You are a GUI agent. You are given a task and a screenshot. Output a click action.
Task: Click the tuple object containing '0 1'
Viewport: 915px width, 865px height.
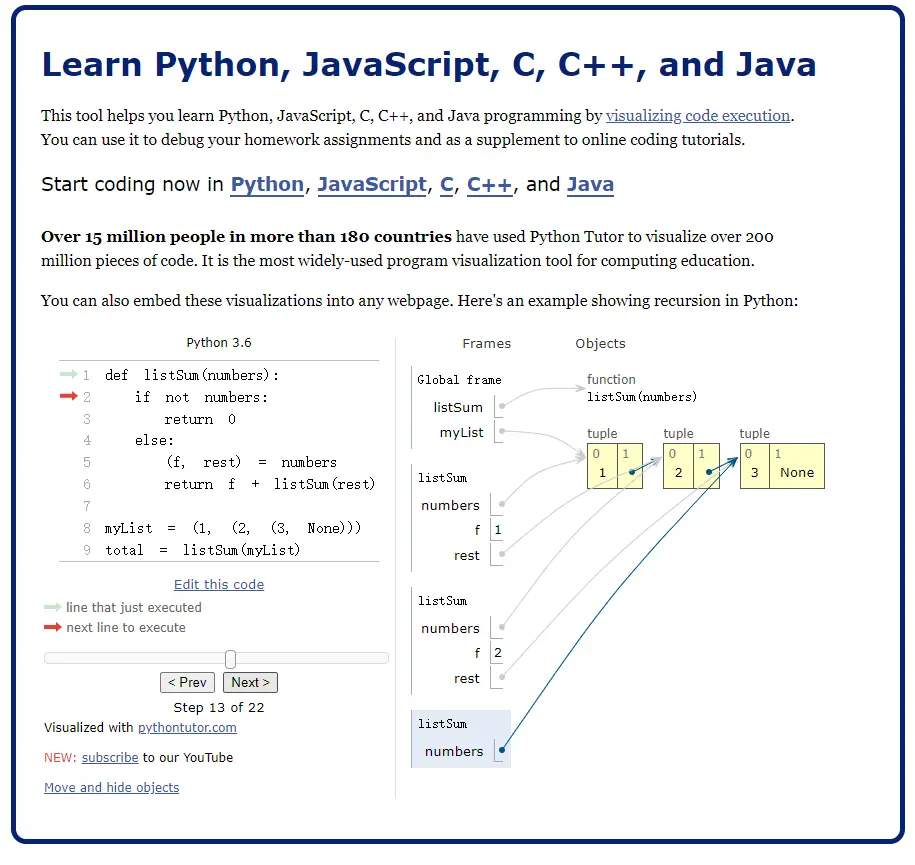point(615,466)
